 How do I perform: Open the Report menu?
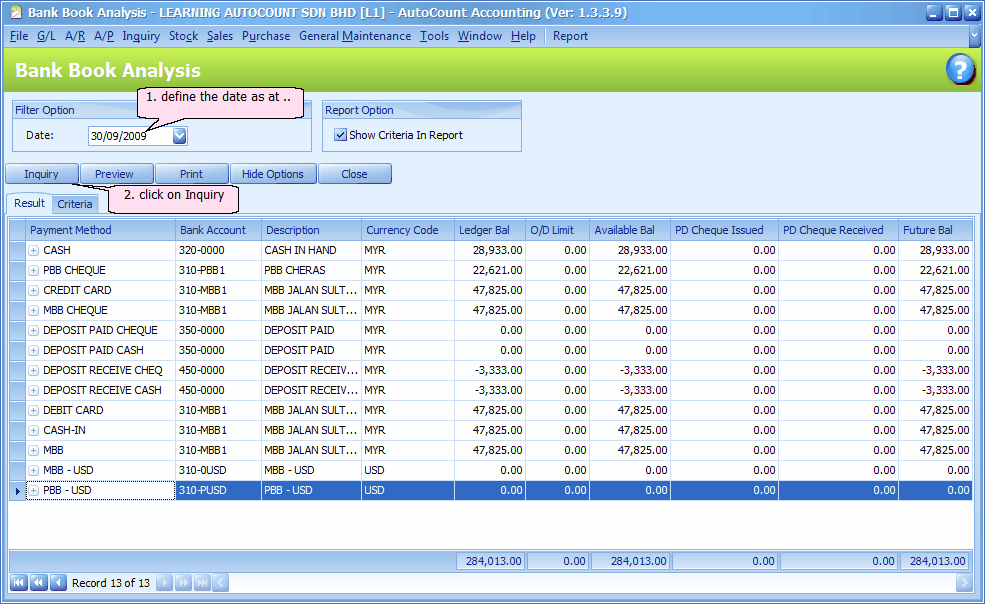tap(570, 36)
